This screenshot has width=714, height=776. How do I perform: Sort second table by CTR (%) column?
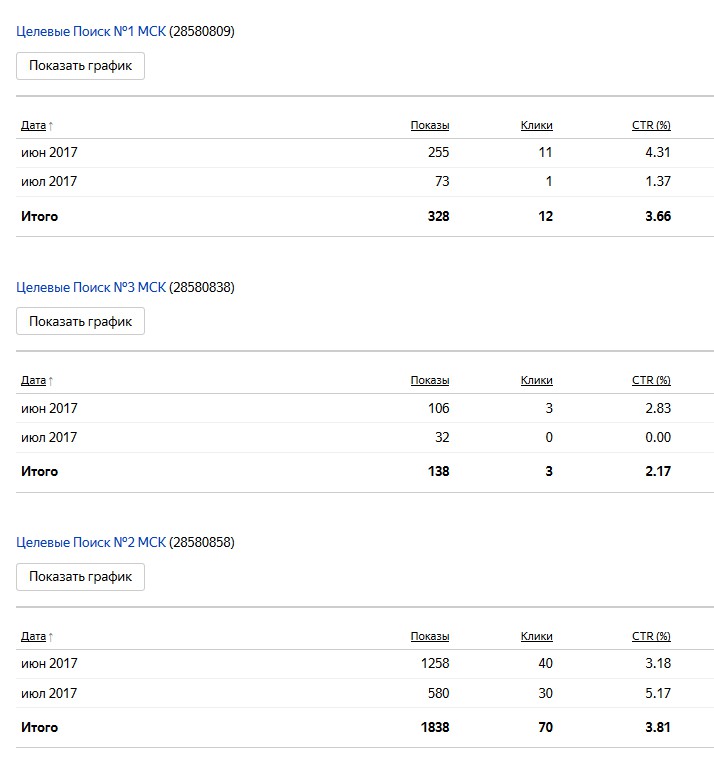point(651,380)
